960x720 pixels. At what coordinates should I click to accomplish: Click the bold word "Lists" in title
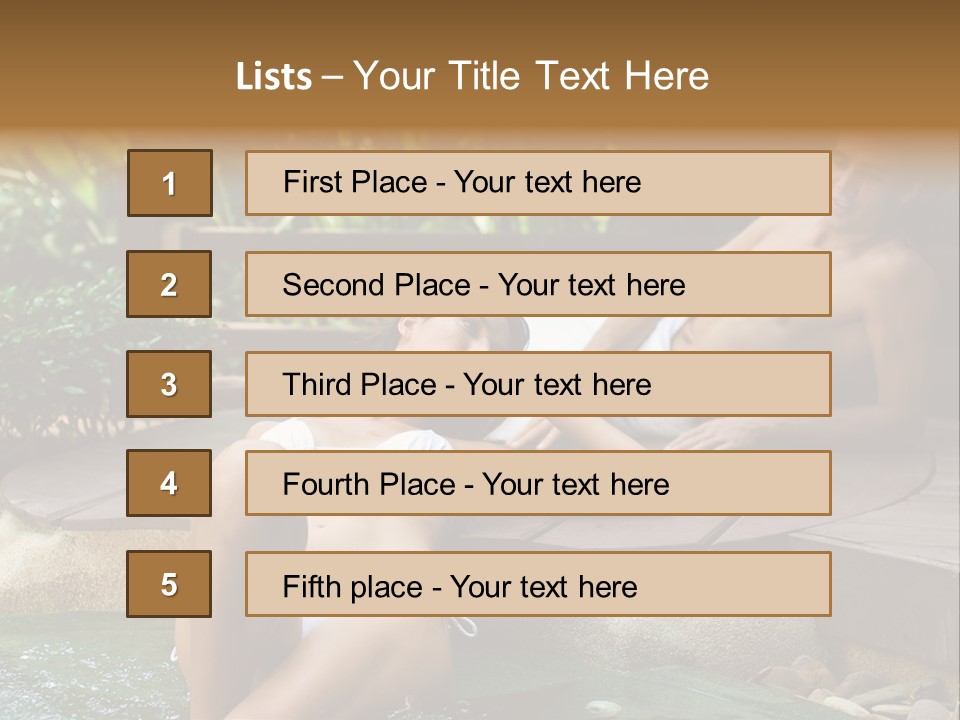click(274, 77)
